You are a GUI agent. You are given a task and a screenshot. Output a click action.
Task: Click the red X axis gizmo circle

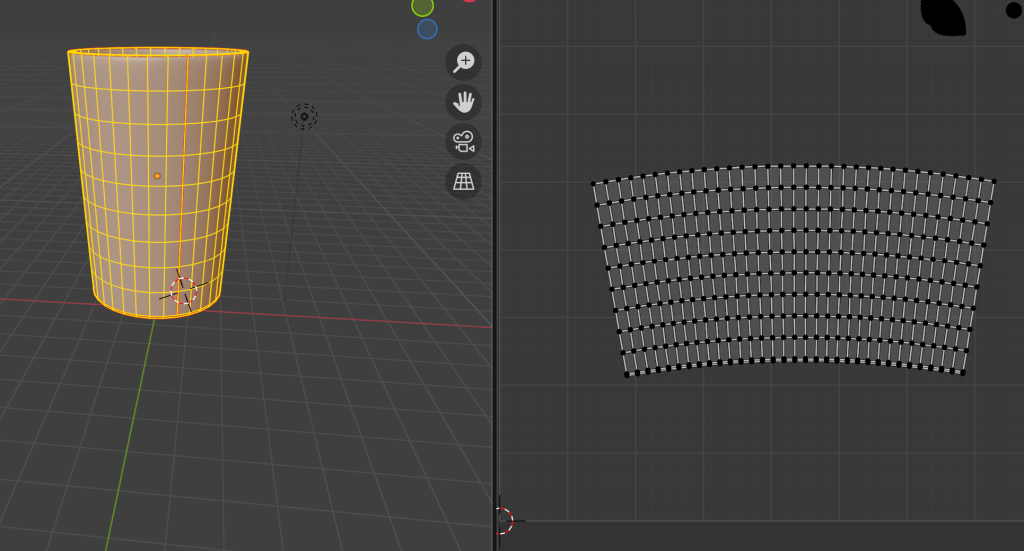[469, 1]
